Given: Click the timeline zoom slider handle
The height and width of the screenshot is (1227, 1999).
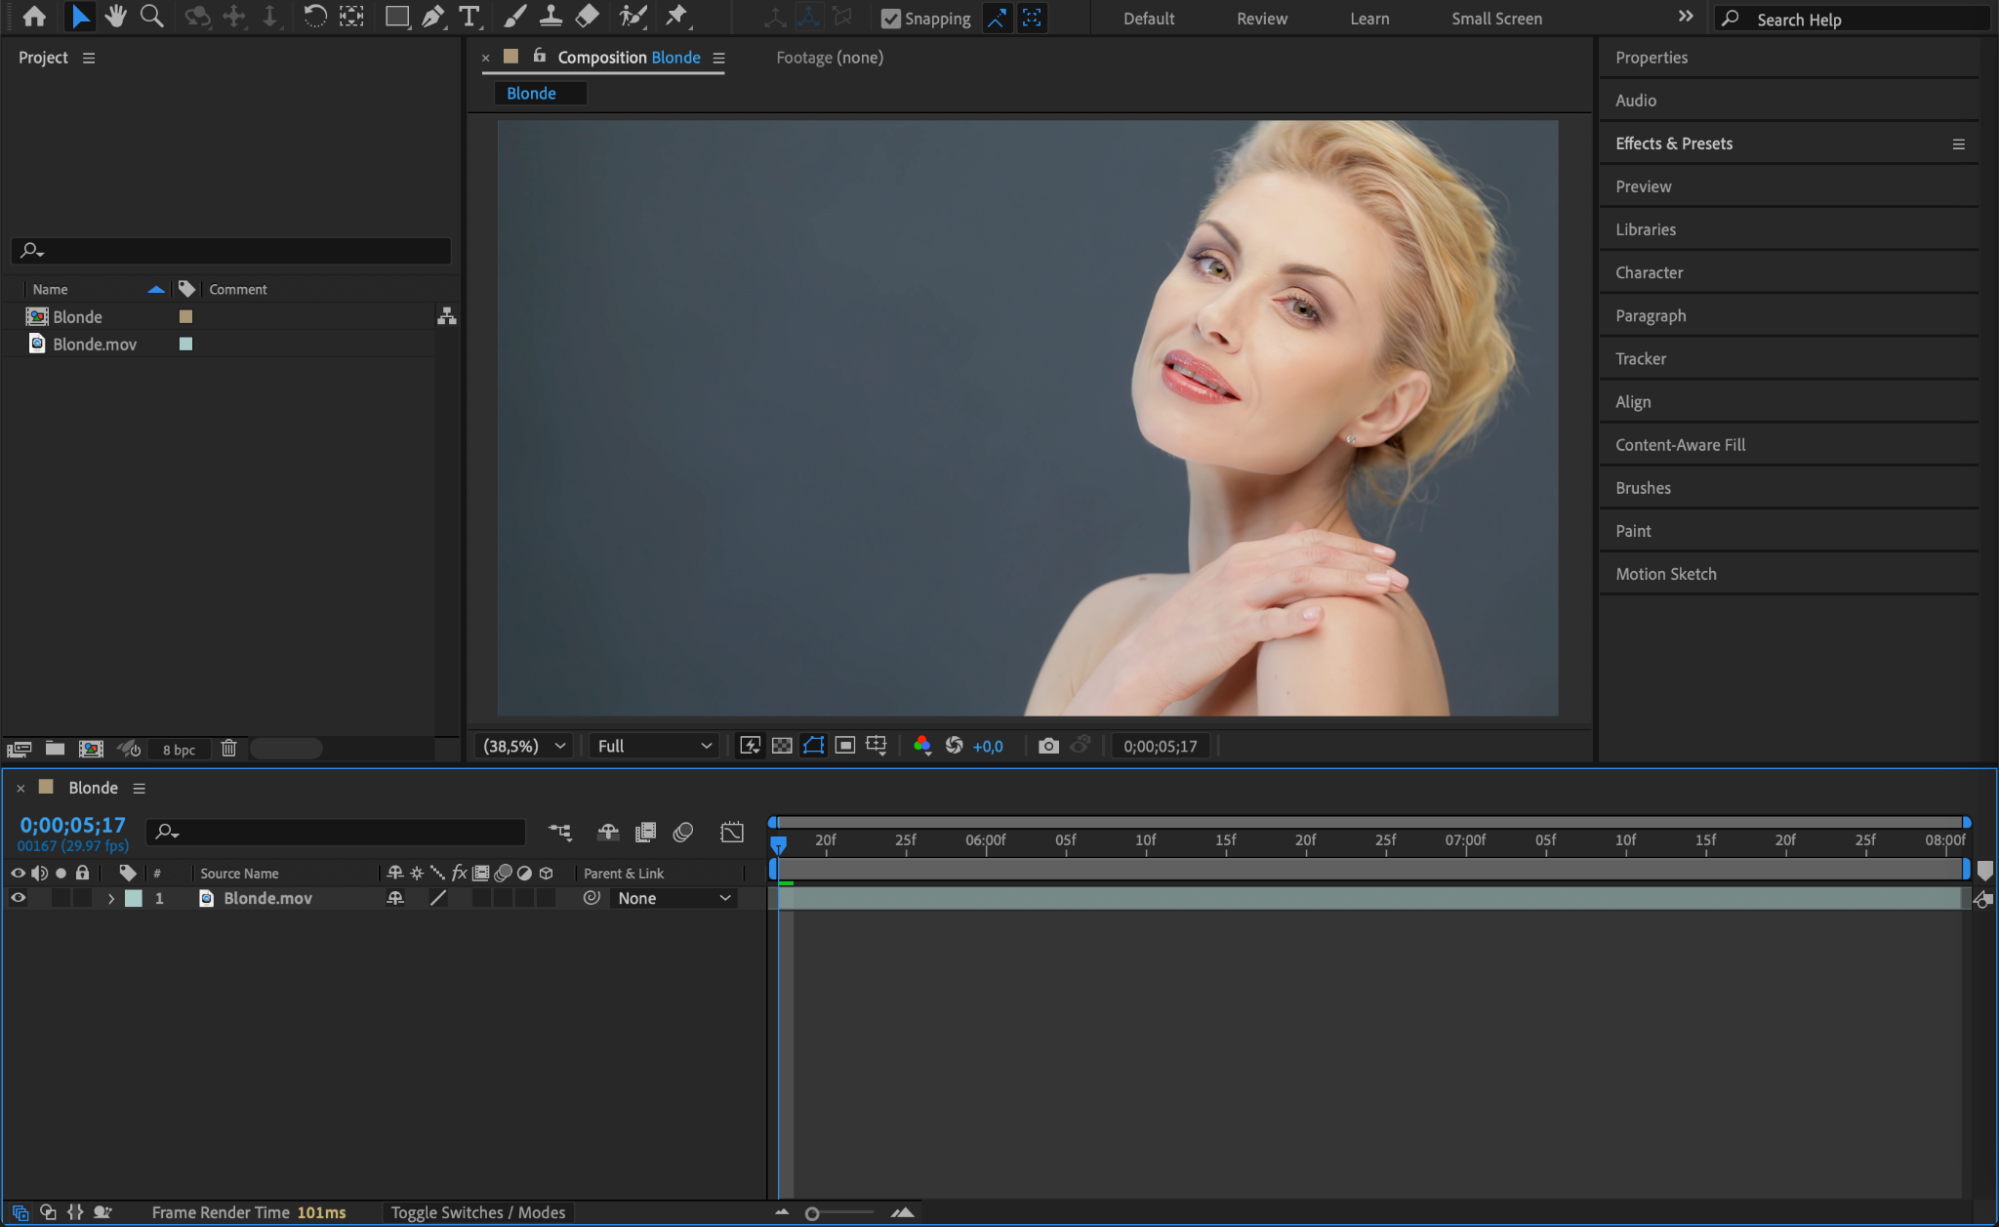Looking at the screenshot, I should click(812, 1213).
